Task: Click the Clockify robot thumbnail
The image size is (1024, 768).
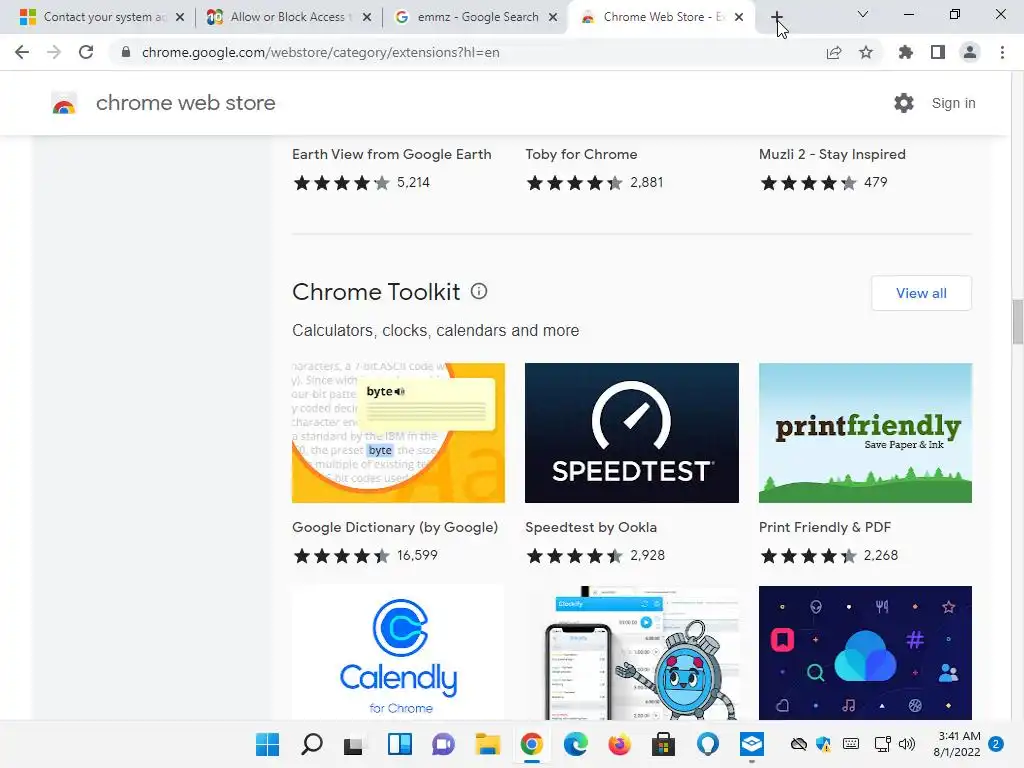Action: pos(632,653)
